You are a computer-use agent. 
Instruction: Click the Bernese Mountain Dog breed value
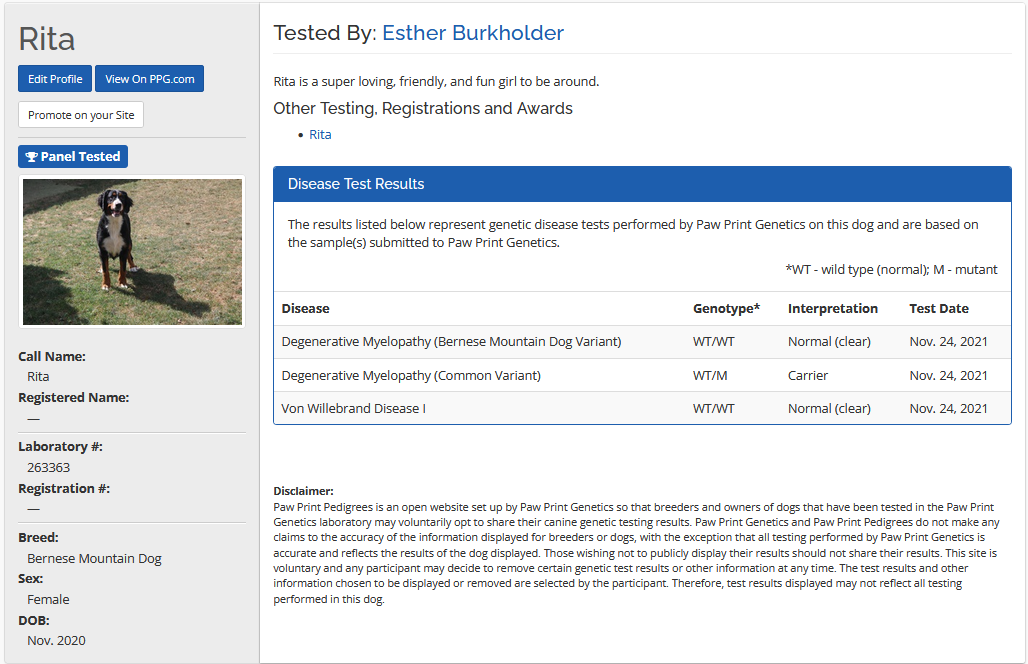(94, 559)
